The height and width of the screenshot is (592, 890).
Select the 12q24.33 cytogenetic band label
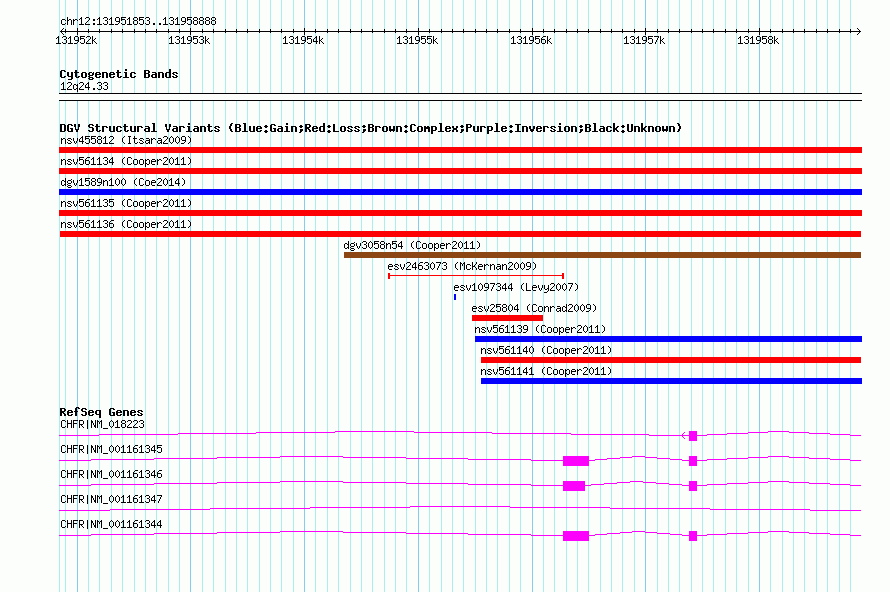pos(84,86)
